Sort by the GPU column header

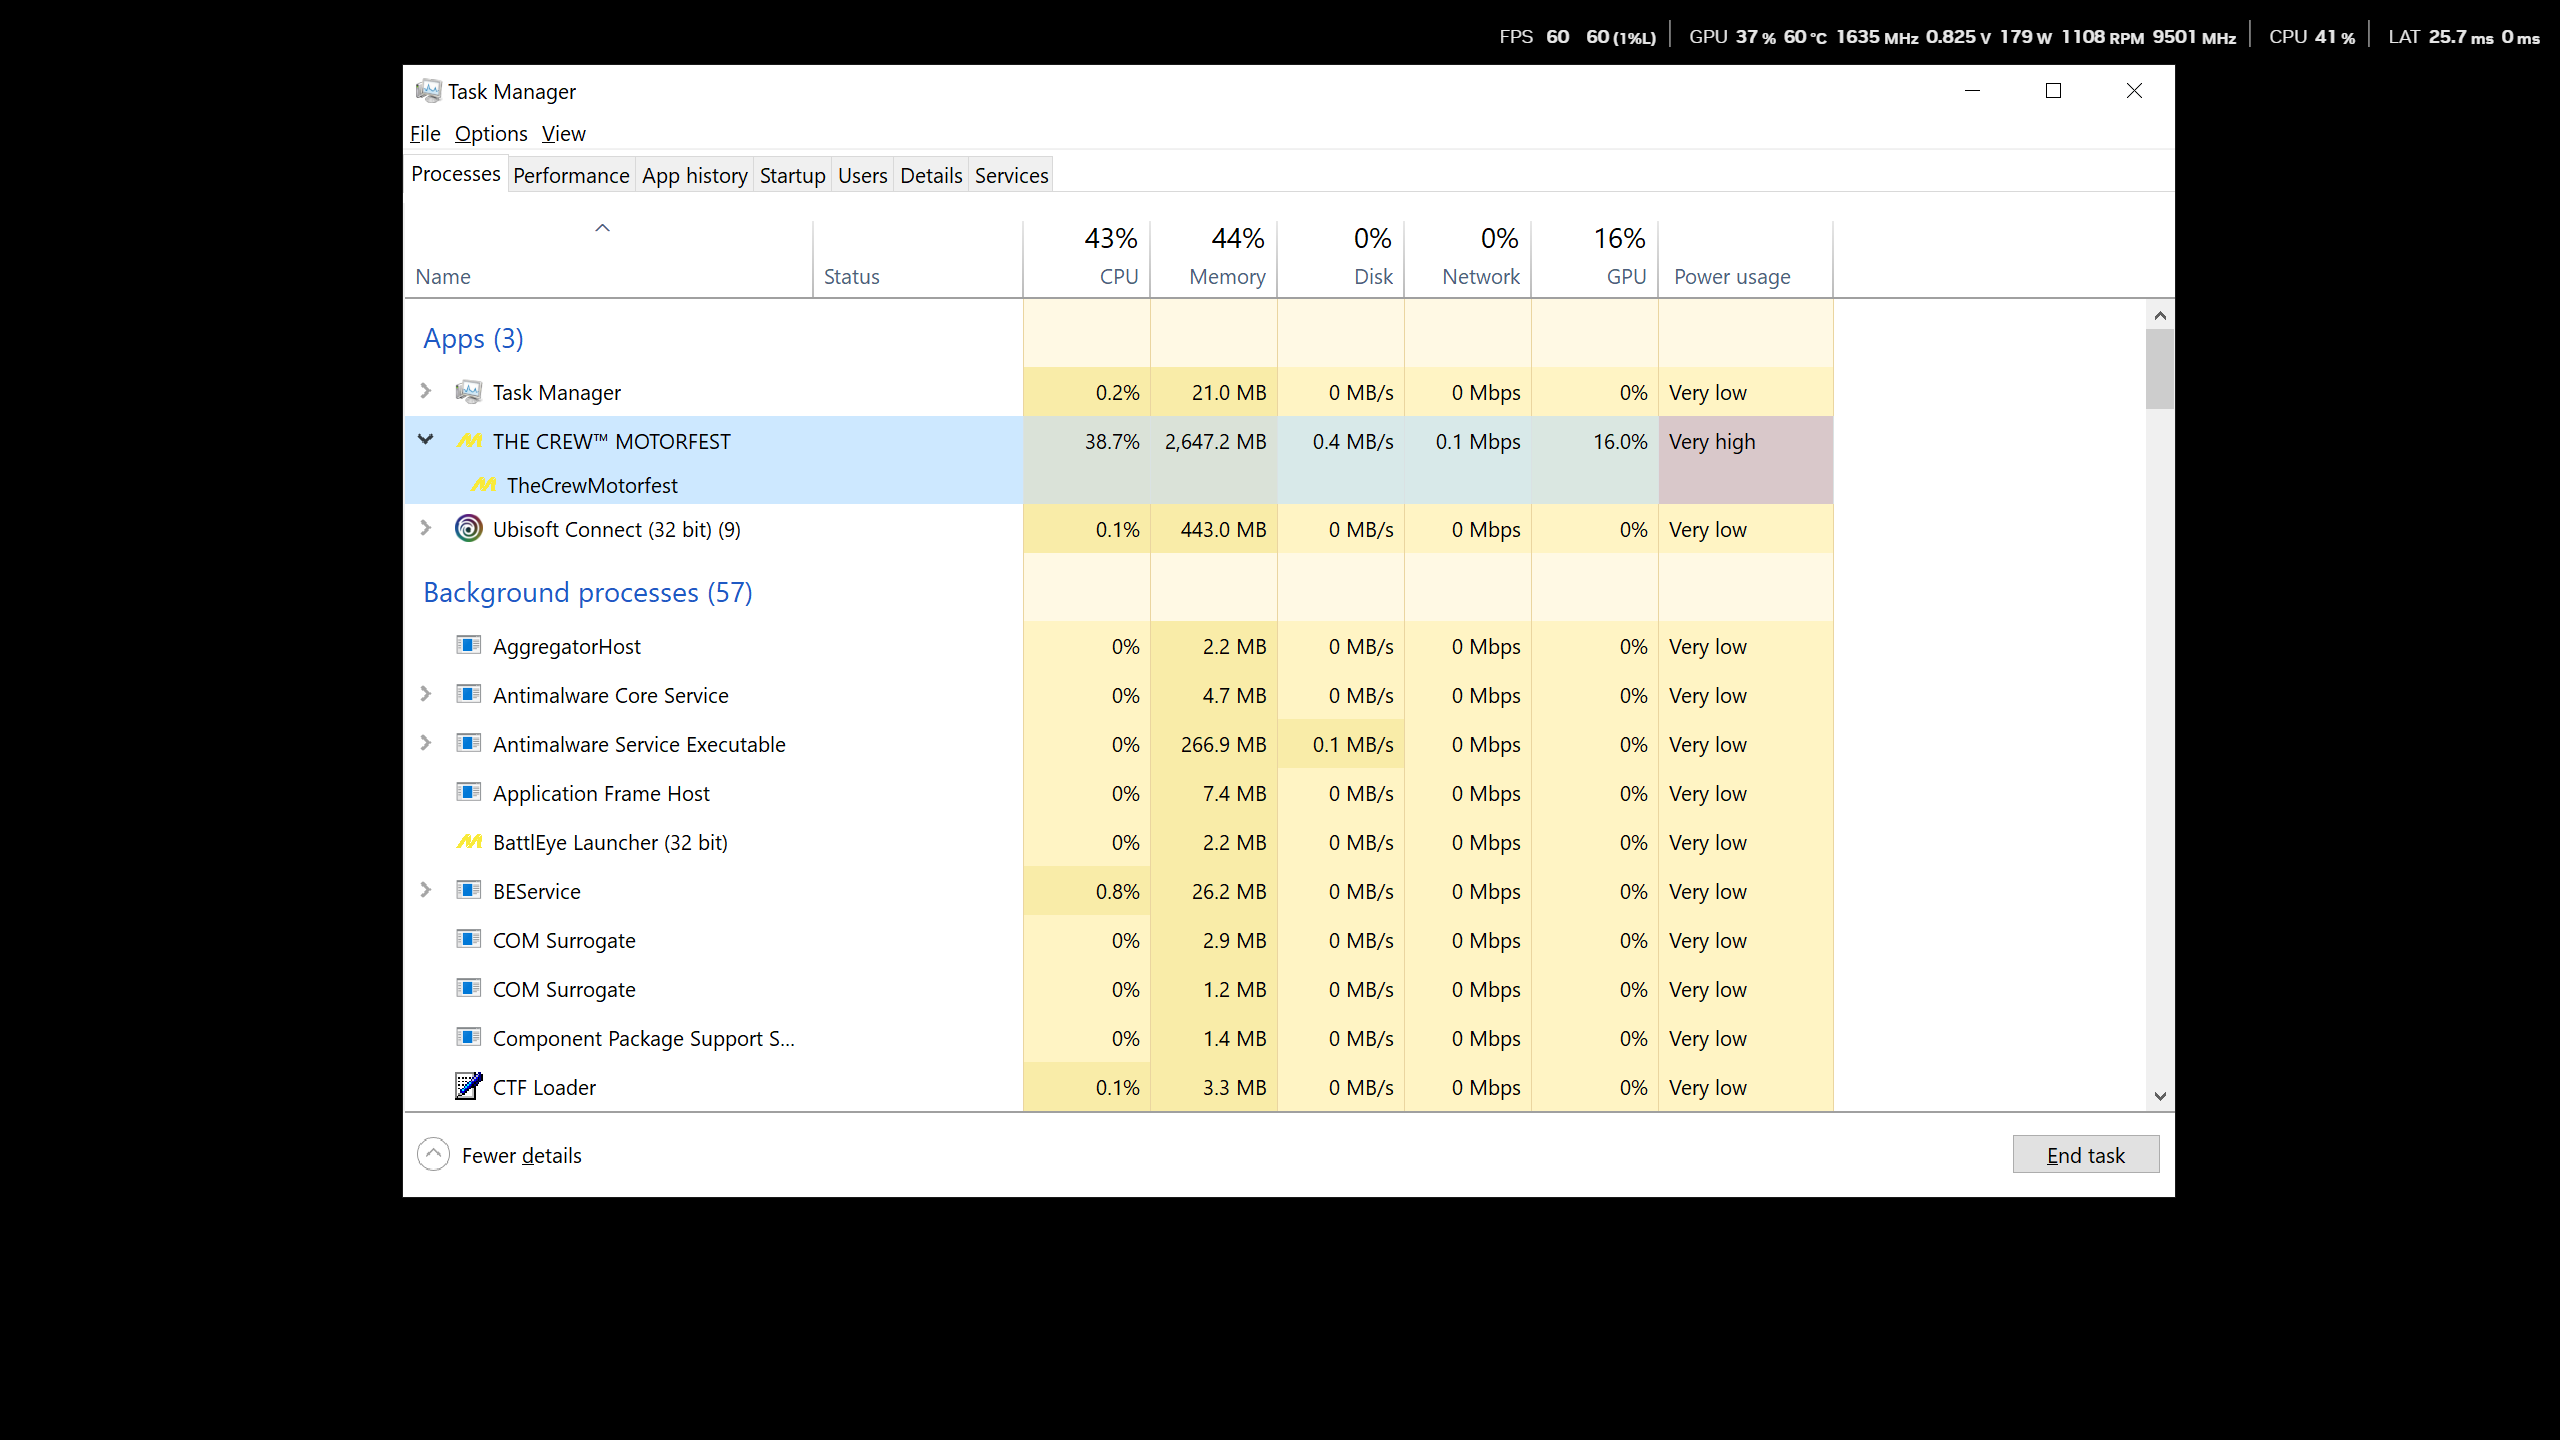click(x=1595, y=258)
